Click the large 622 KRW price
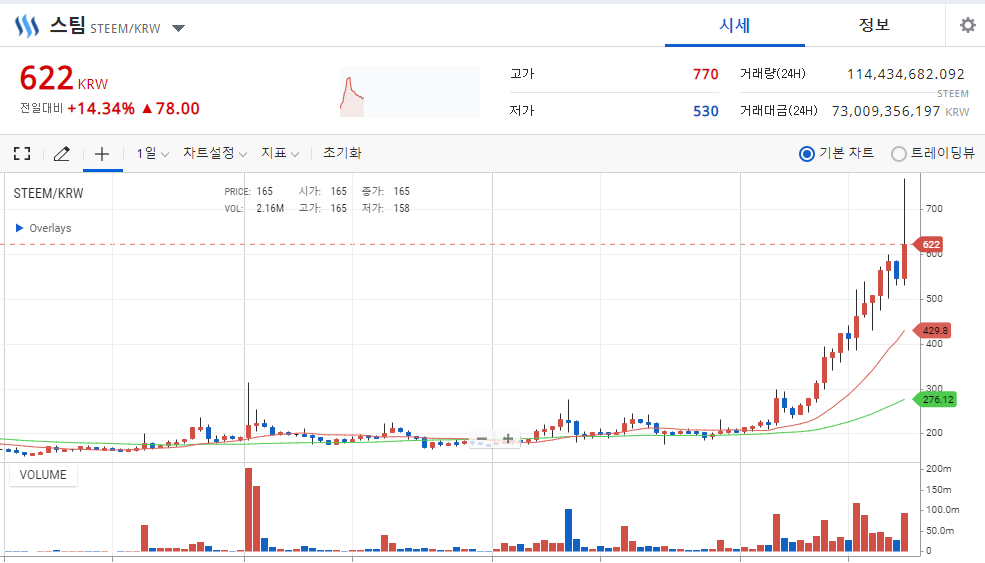The width and height of the screenshot is (985, 563). click(x=63, y=78)
